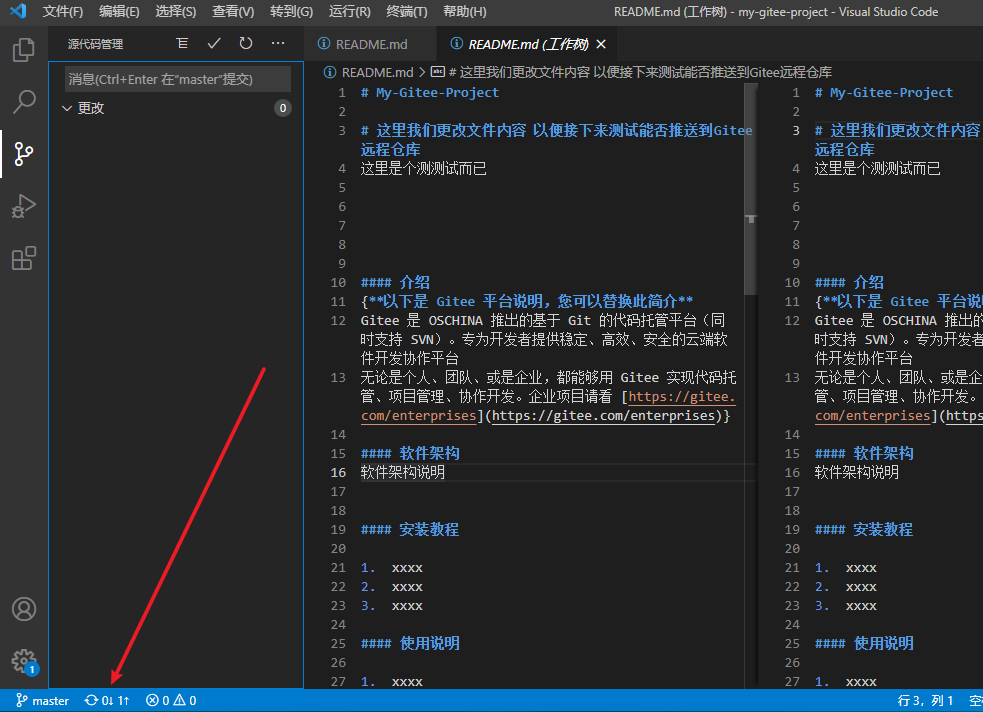Click master branch in status bar

(42, 701)
